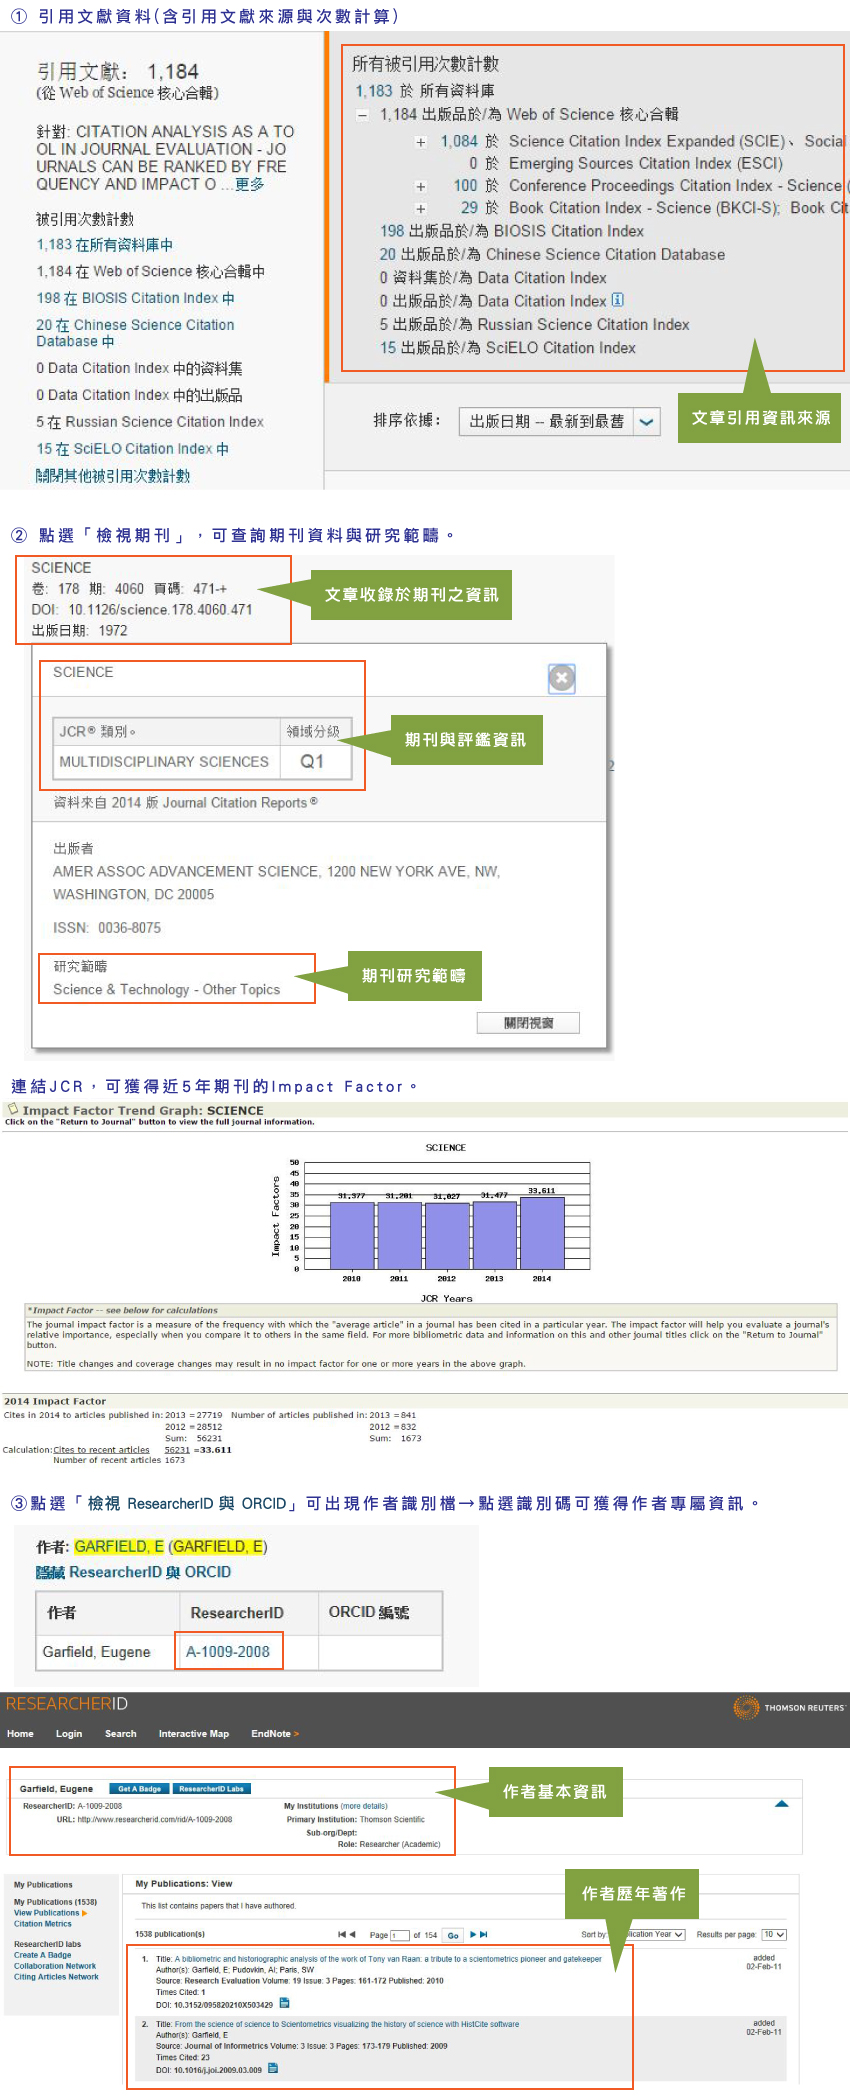This screenshot has height=2097, width=850.
Task: Click the 隱藏 ResearcherID 與 ORCID link
Action: (x=134, y=1572)
